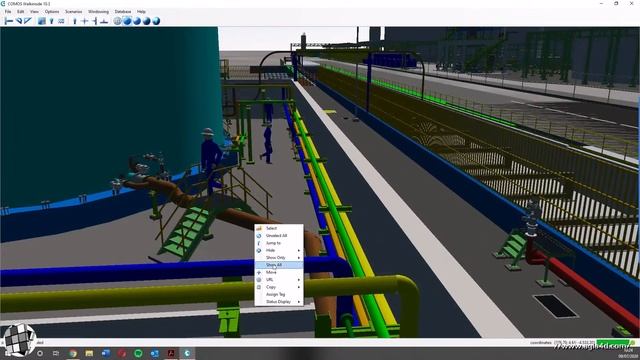Click the second toolbar icon with the diagonal pointer
This screenshot has width=640, height=360.
coord(19,21)
